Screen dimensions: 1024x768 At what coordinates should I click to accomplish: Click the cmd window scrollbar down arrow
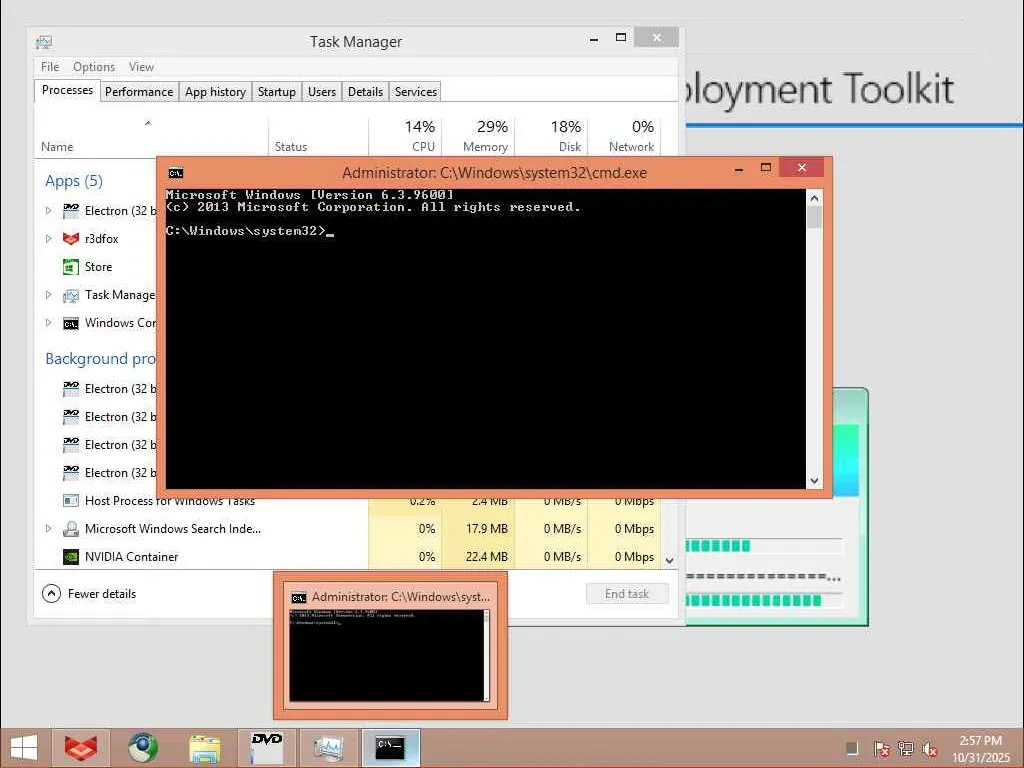point(814,481)
